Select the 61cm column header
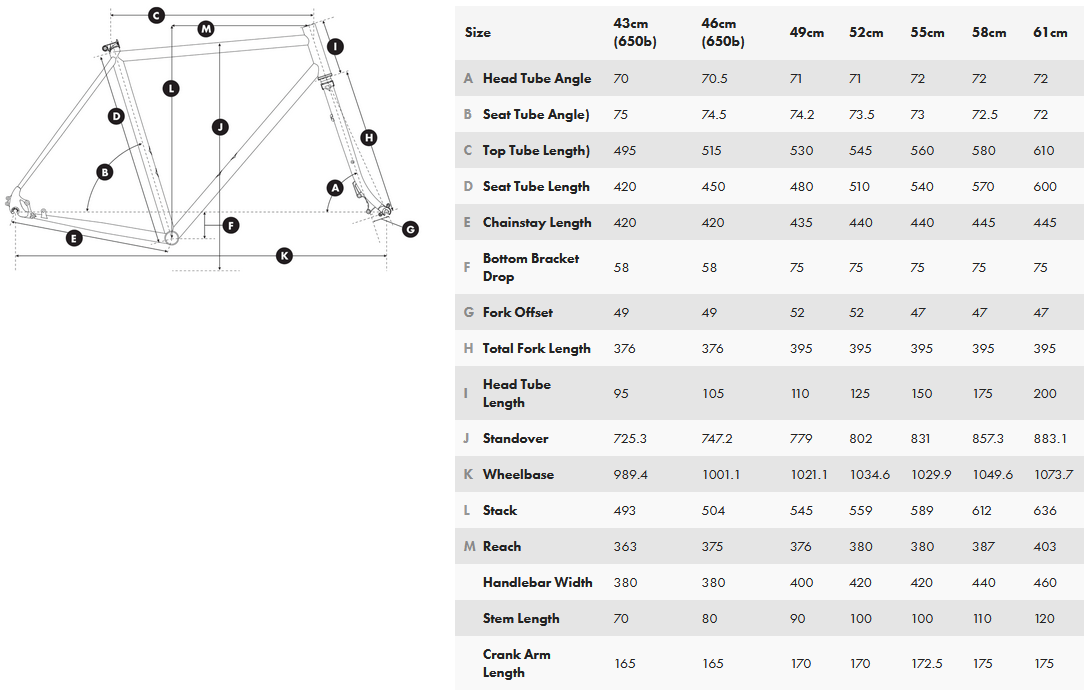 (x=1050, y=32)
